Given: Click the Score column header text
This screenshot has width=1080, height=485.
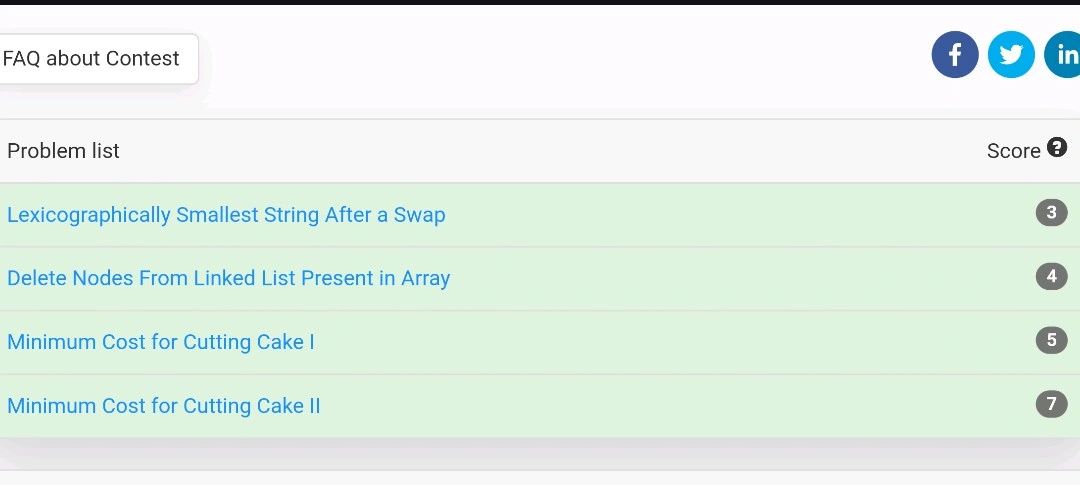Looking at the screenshot, I should pos(1013,152).
